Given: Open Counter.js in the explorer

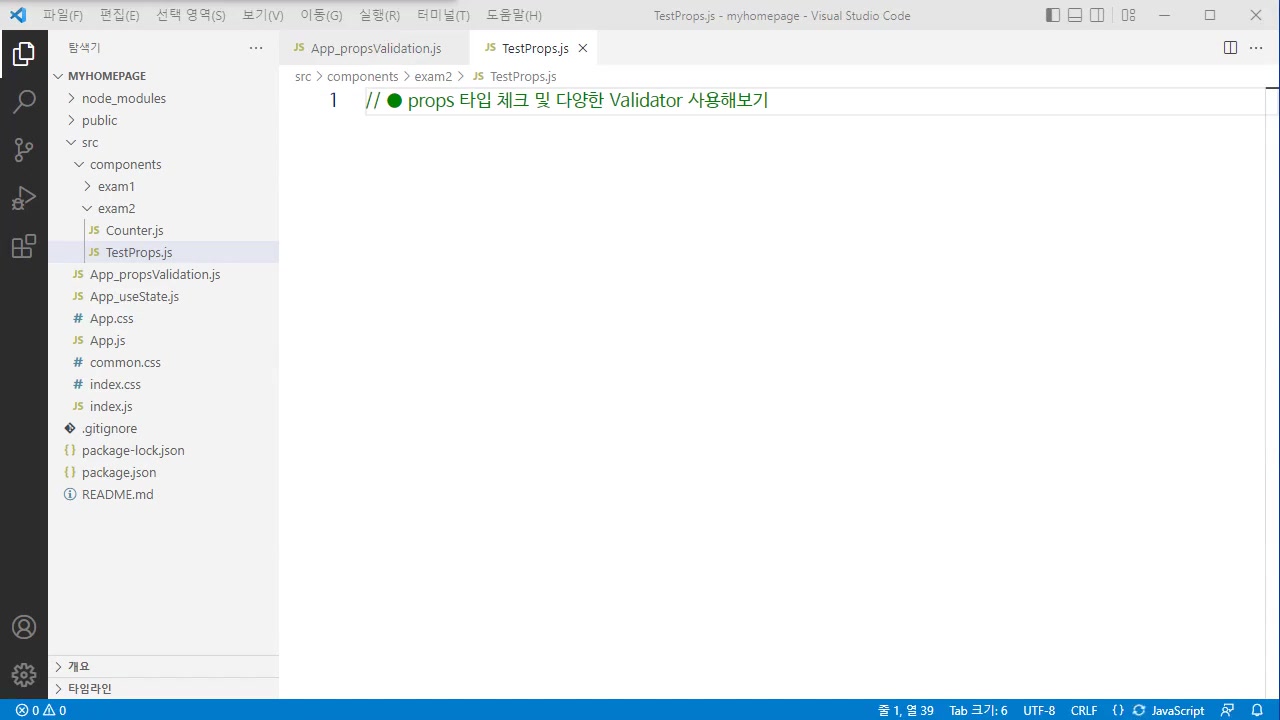Looking at the screenshot, I should point(134,230).
